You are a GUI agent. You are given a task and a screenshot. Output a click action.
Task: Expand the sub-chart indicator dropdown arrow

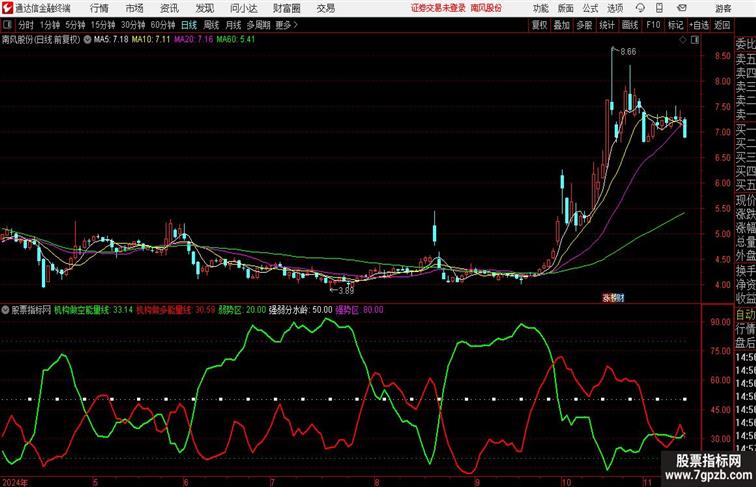point(5,310)
